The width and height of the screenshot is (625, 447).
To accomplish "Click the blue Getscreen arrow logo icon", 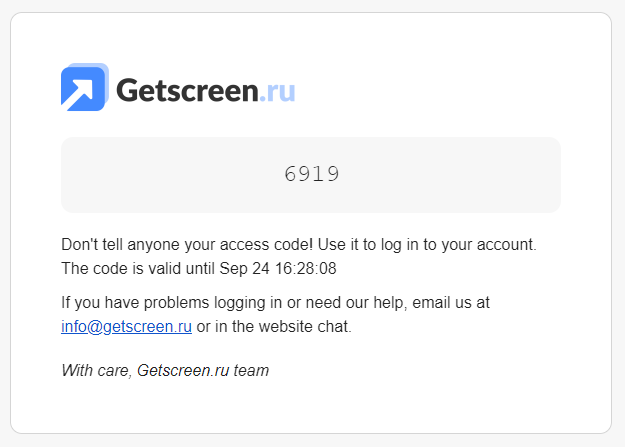I will click(85, 87).
